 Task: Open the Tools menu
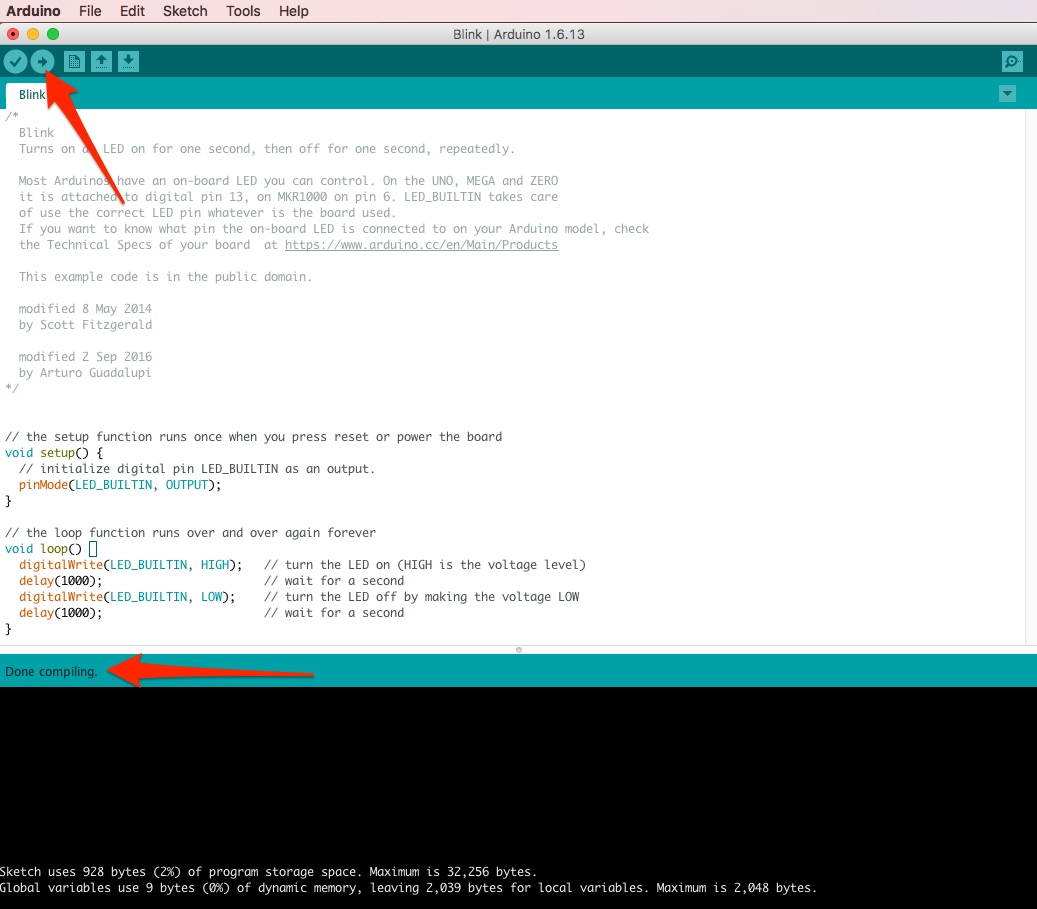click(241, 11)
